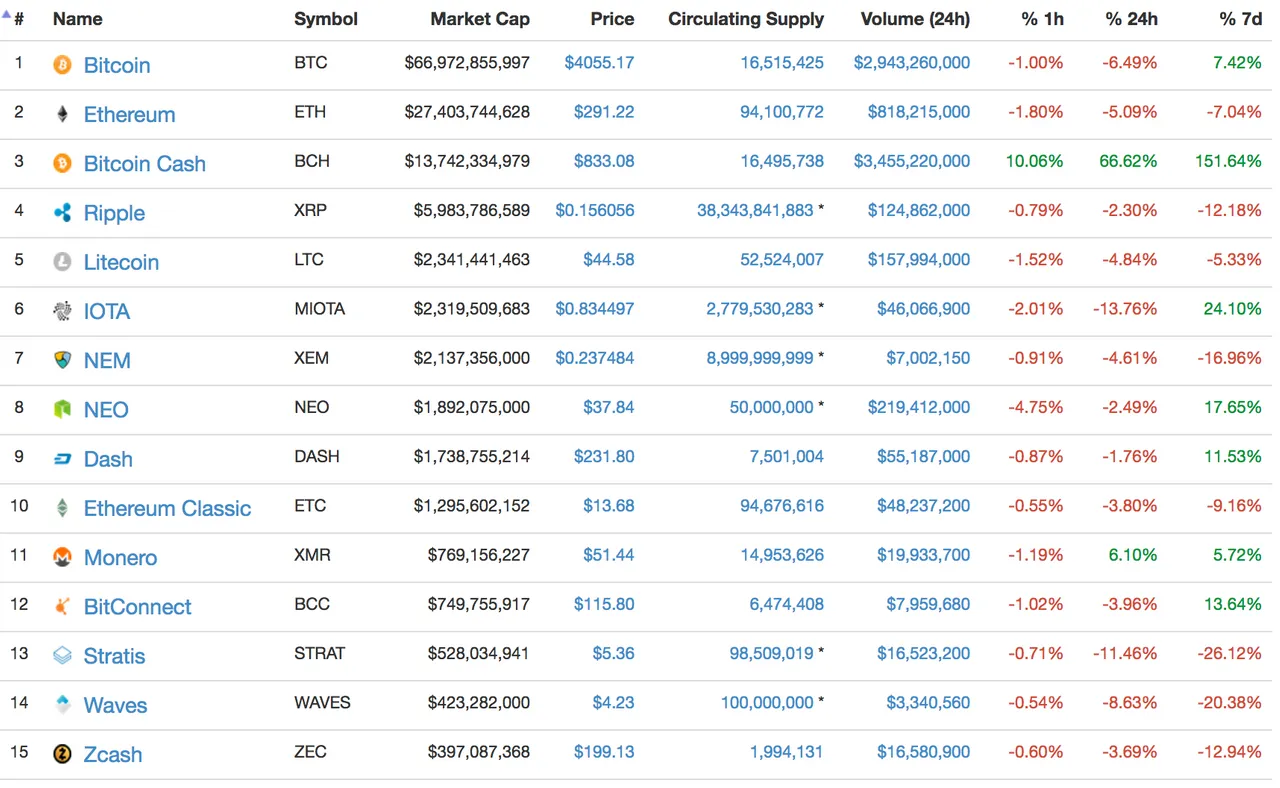Click the Stratis logo icon

[x=62, y=656]
